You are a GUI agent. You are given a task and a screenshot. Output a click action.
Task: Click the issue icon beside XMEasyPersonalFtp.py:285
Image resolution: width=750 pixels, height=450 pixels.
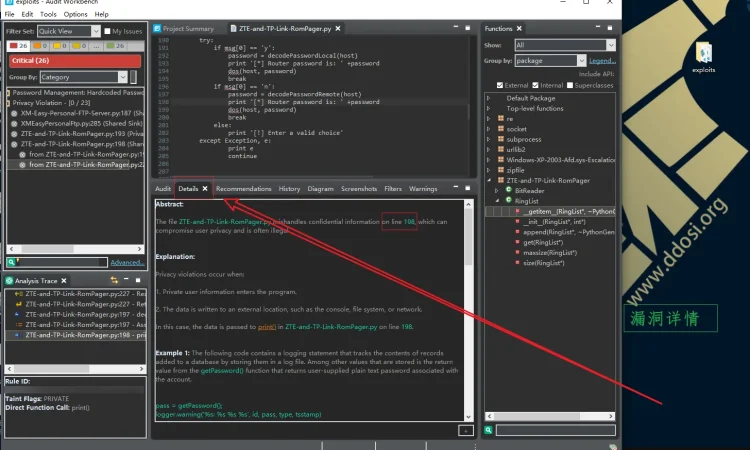(x=14, y=123)
